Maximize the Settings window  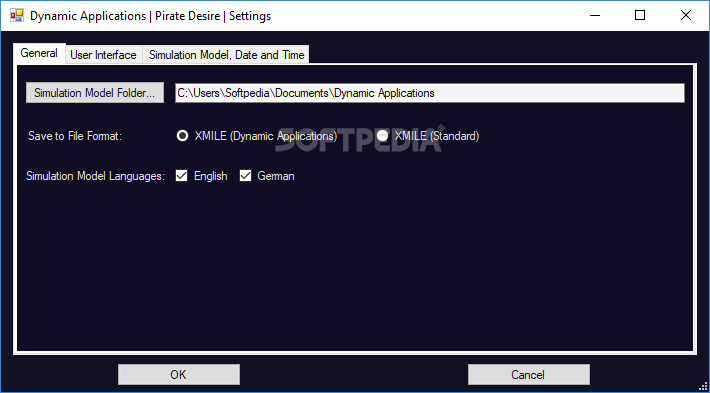(640, 16)
